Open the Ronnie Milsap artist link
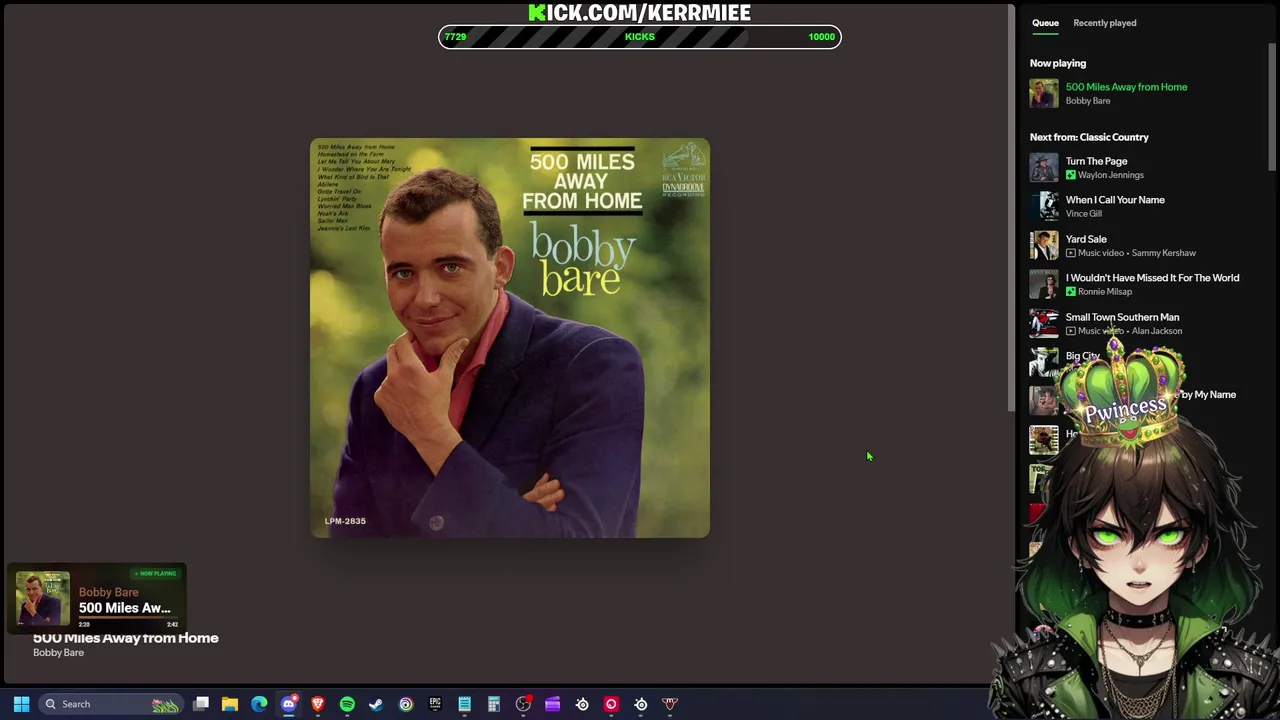Viewport: 1280px width, 720px height. tap(1104, 292)
